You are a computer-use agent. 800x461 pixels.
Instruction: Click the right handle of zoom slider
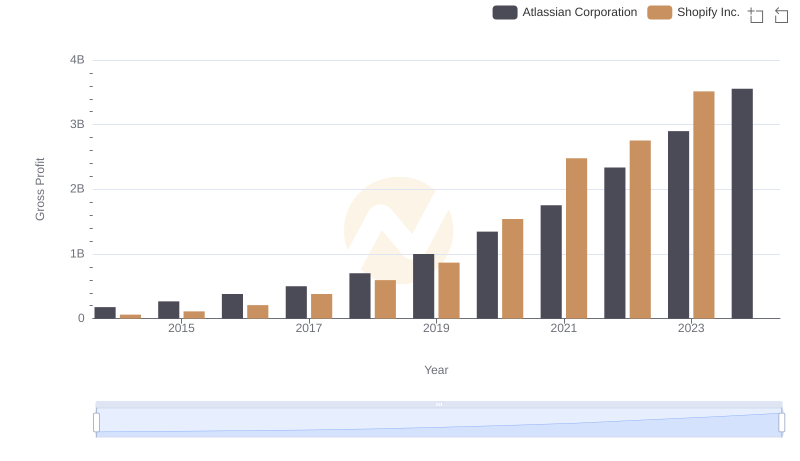781,423
